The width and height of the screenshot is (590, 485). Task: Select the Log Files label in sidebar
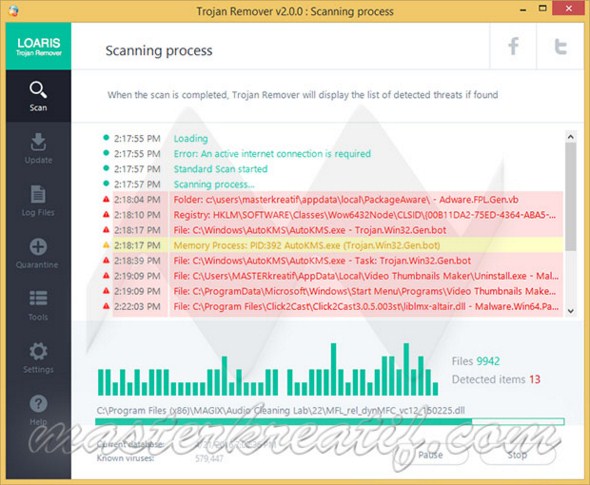38,213
